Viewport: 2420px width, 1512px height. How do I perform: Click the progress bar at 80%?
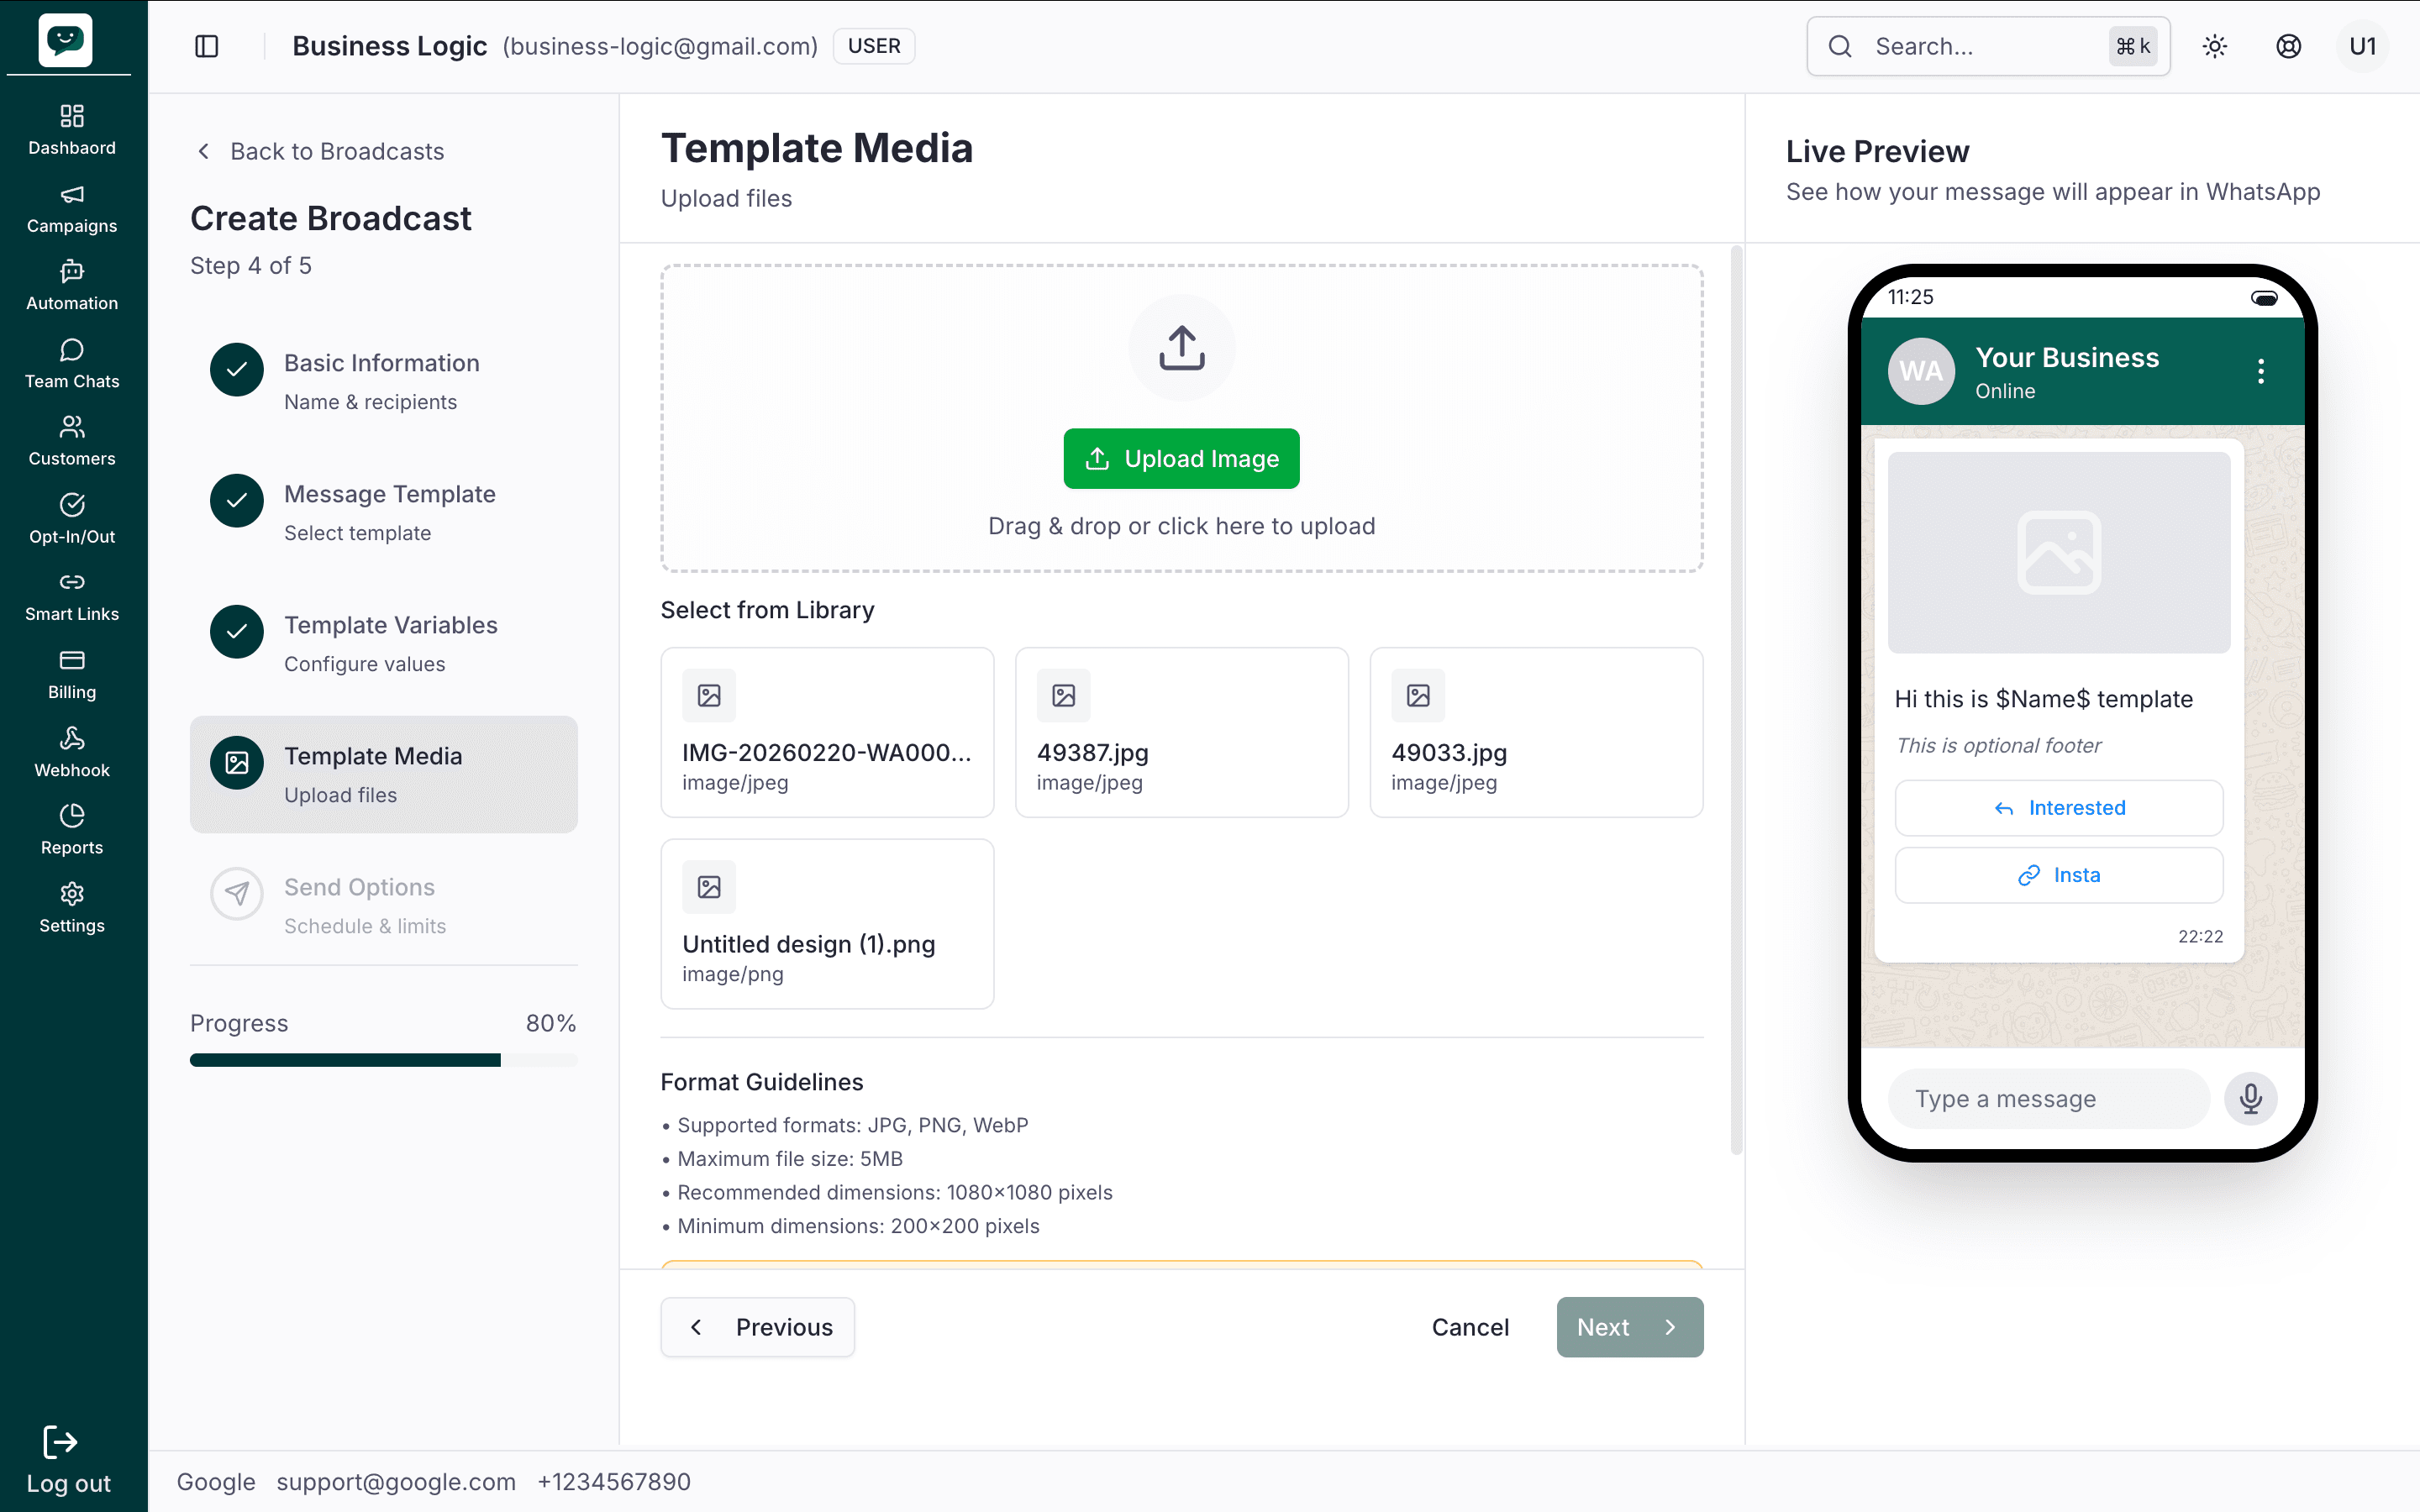[x=384, y=1060]
